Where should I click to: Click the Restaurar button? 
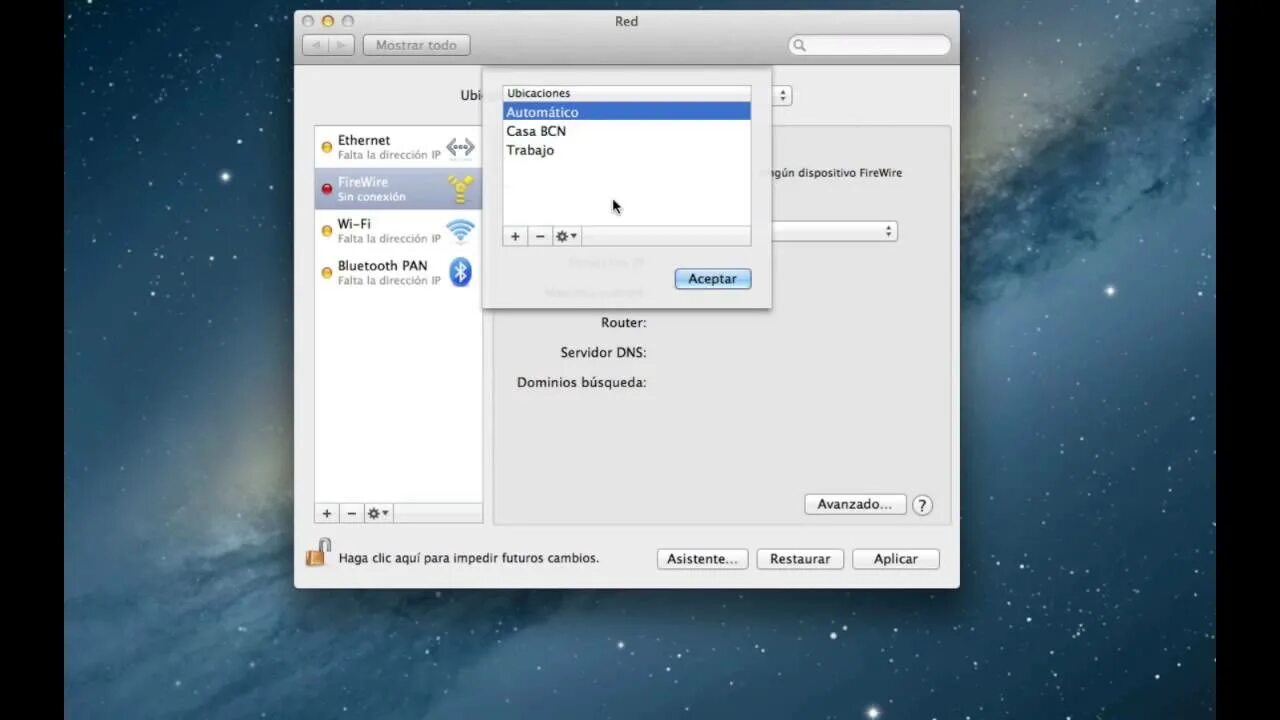800,559
